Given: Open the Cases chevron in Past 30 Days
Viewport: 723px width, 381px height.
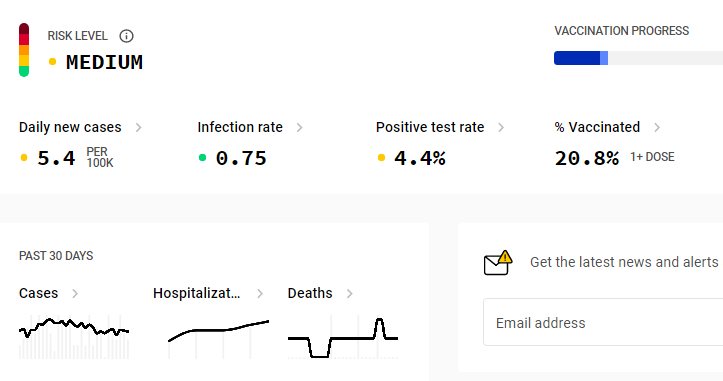Looking at the screenshot, I should coord(75,293).
